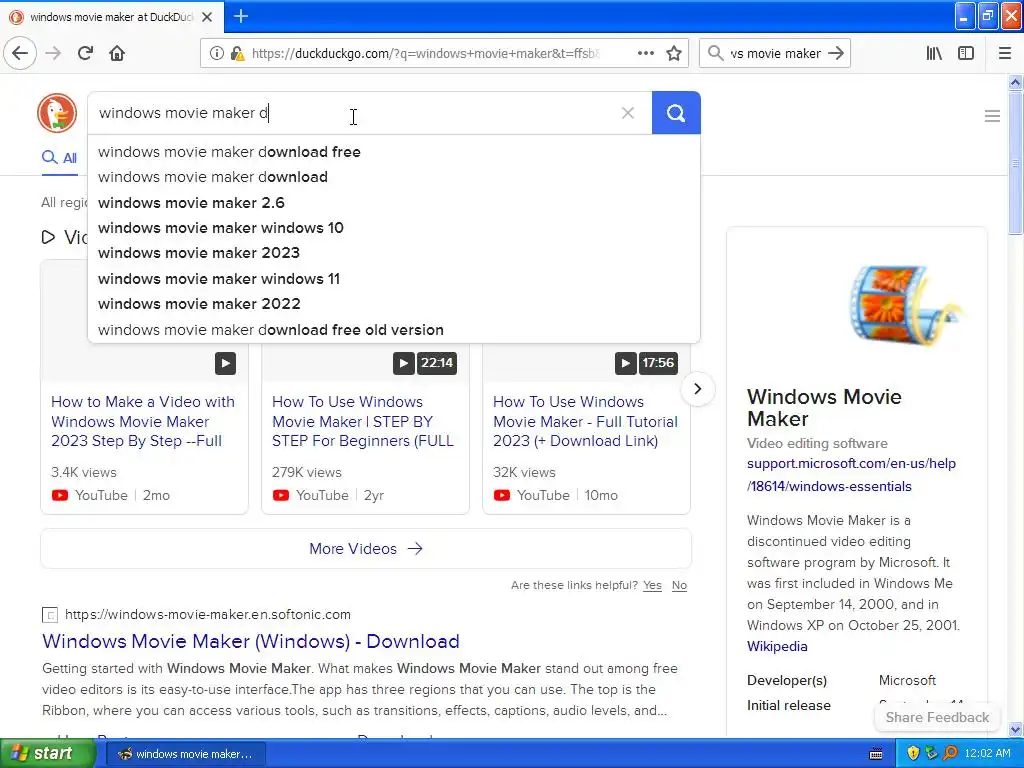1024x768 pixels.
Task: Open the Firefox hamburger menu
Action: pyautogui.click(x=1005, y=53)
